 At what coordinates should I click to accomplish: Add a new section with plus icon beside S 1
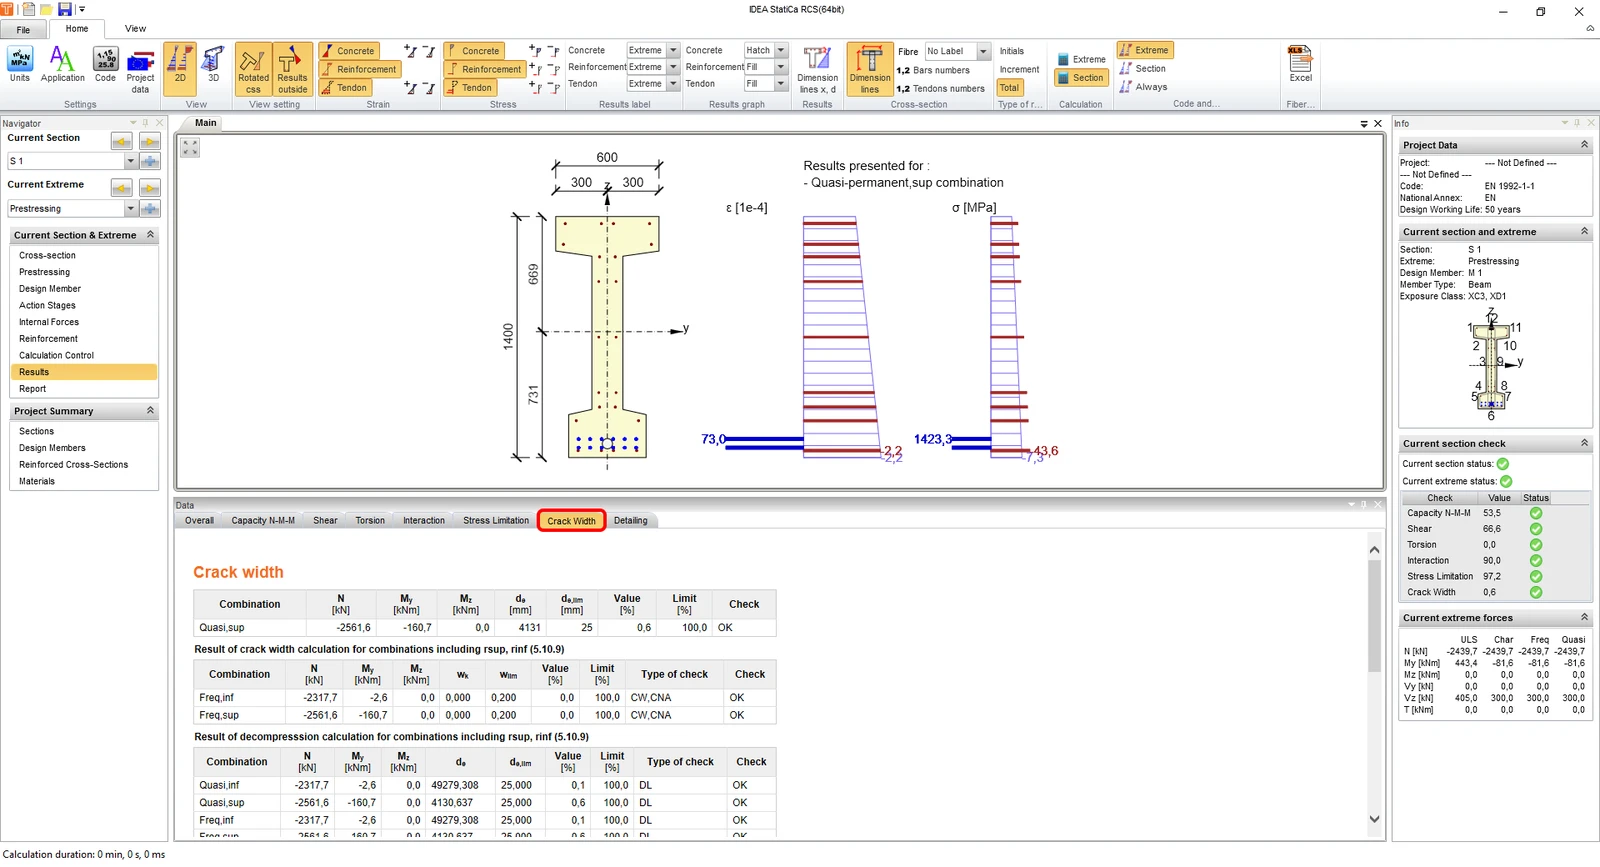click(x=150, y=161)
